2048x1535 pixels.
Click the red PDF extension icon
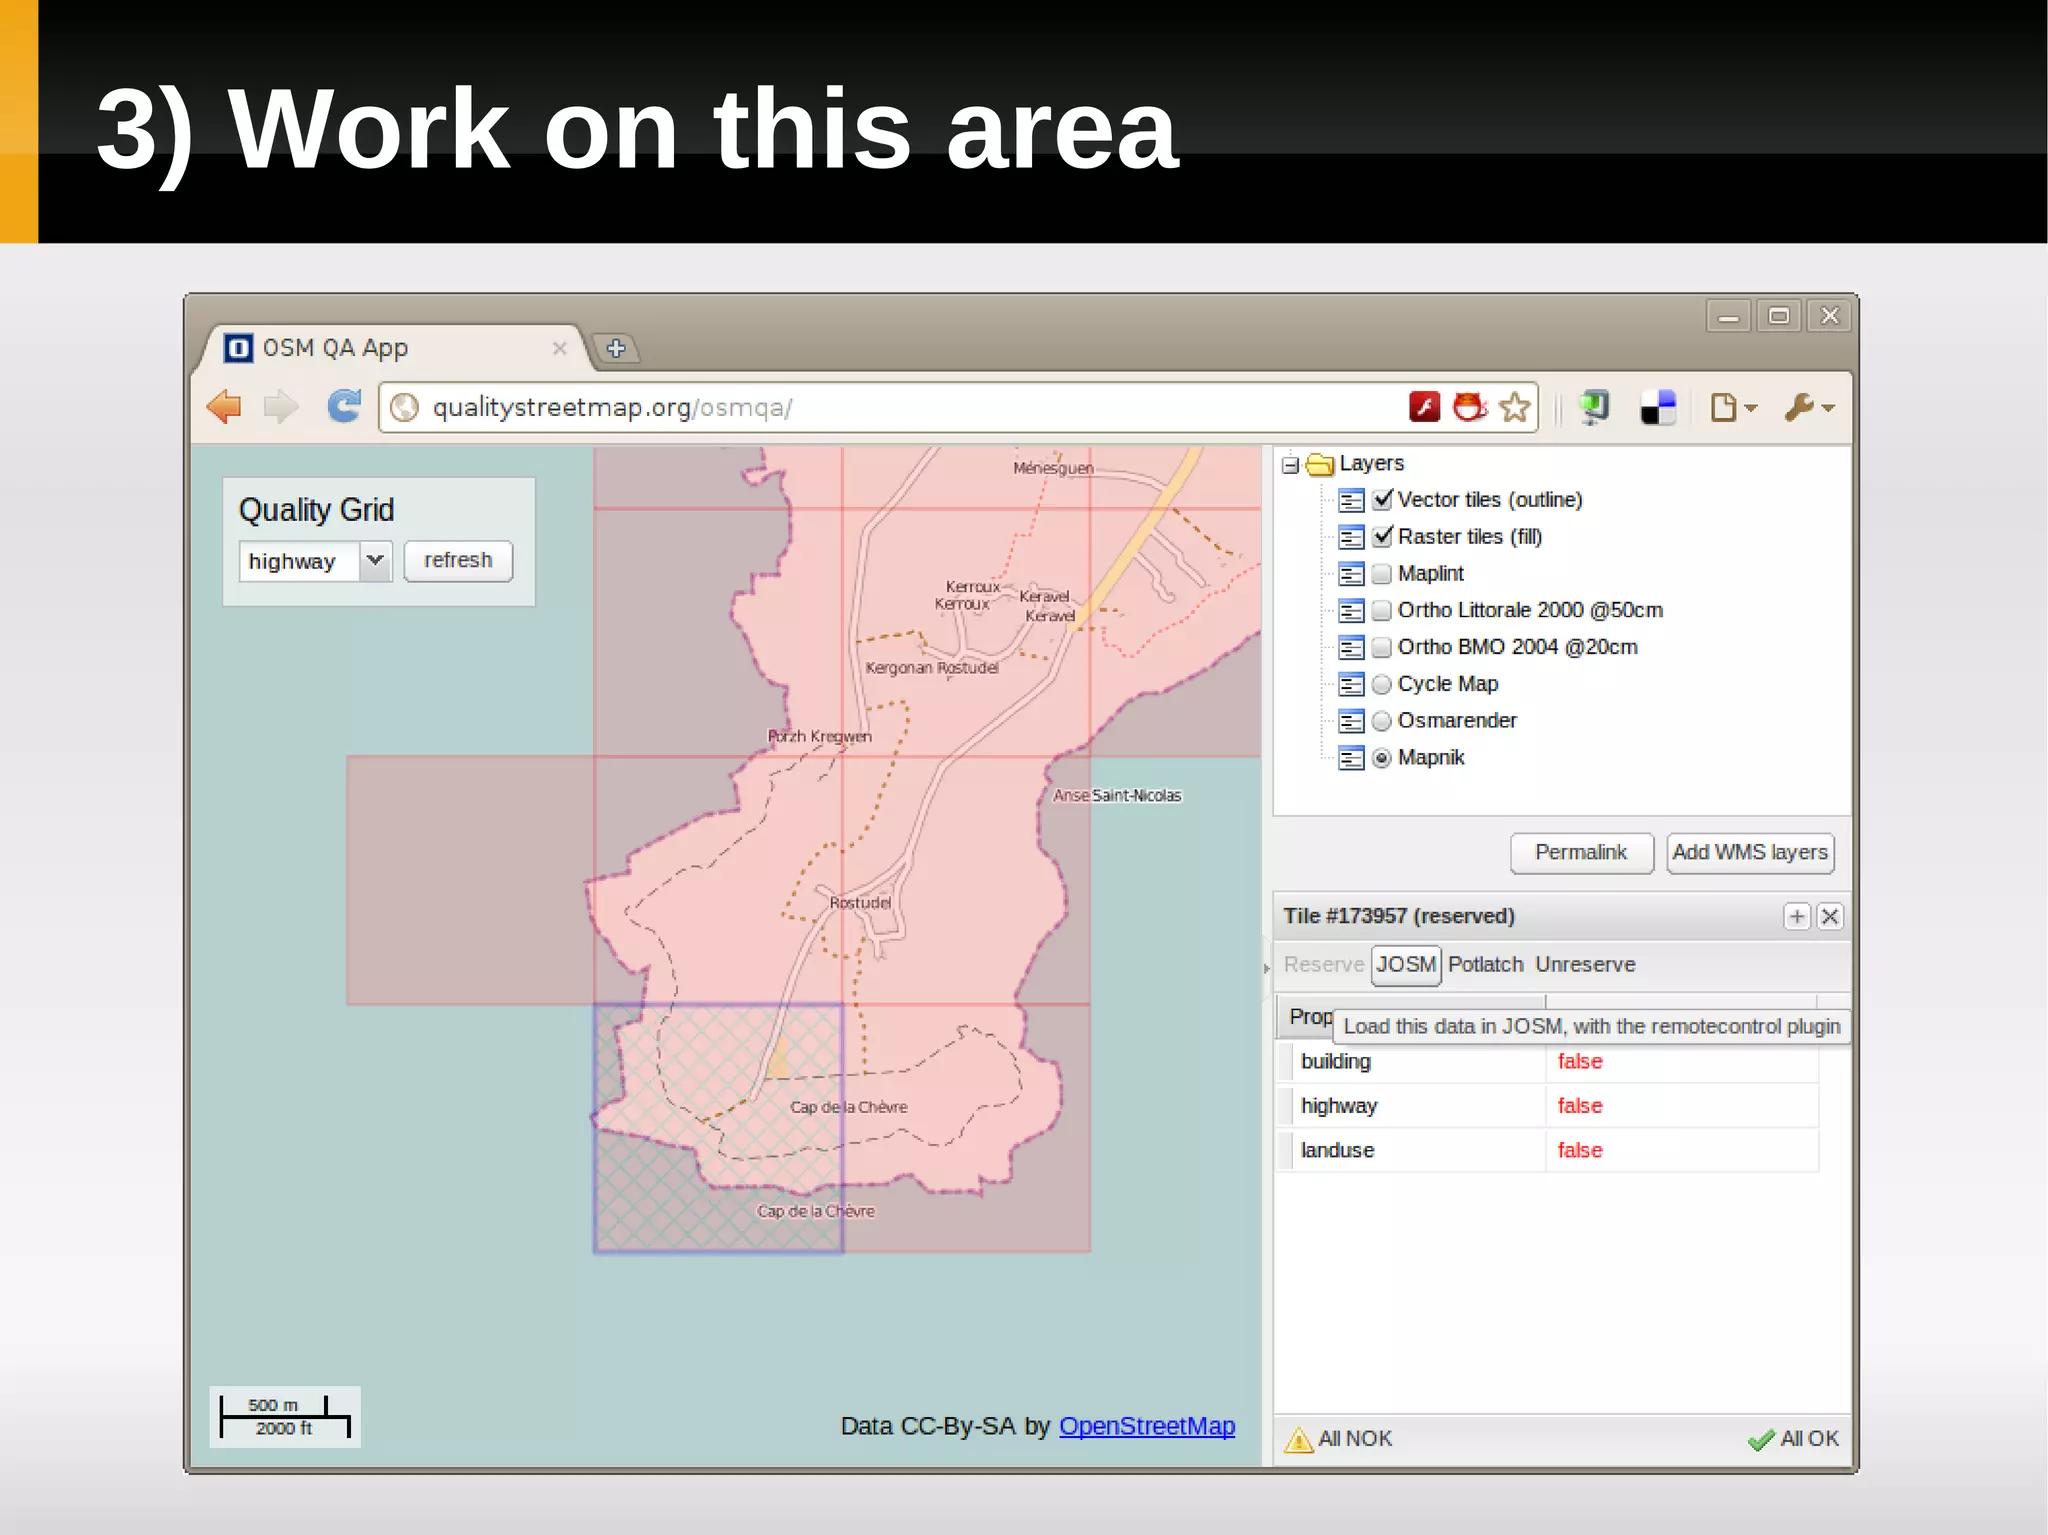click(x=1424, y=407)
